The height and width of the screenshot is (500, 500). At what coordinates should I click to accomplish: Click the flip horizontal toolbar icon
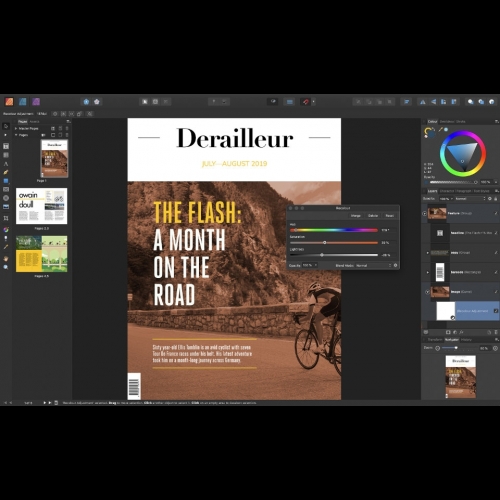[423, 102]
